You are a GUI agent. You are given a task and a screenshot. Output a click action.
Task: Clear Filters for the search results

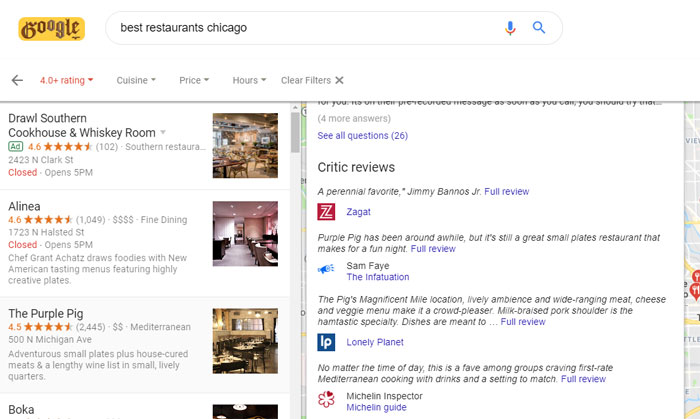[312, 80]
